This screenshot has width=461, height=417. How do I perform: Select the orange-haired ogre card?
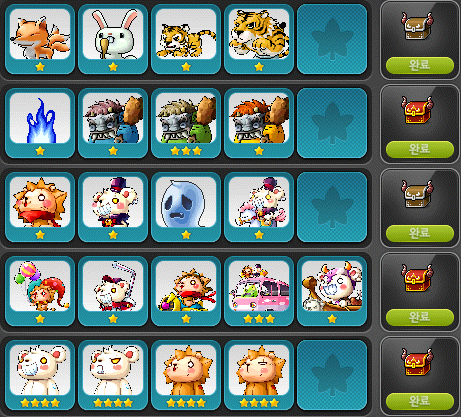[259, 123]
